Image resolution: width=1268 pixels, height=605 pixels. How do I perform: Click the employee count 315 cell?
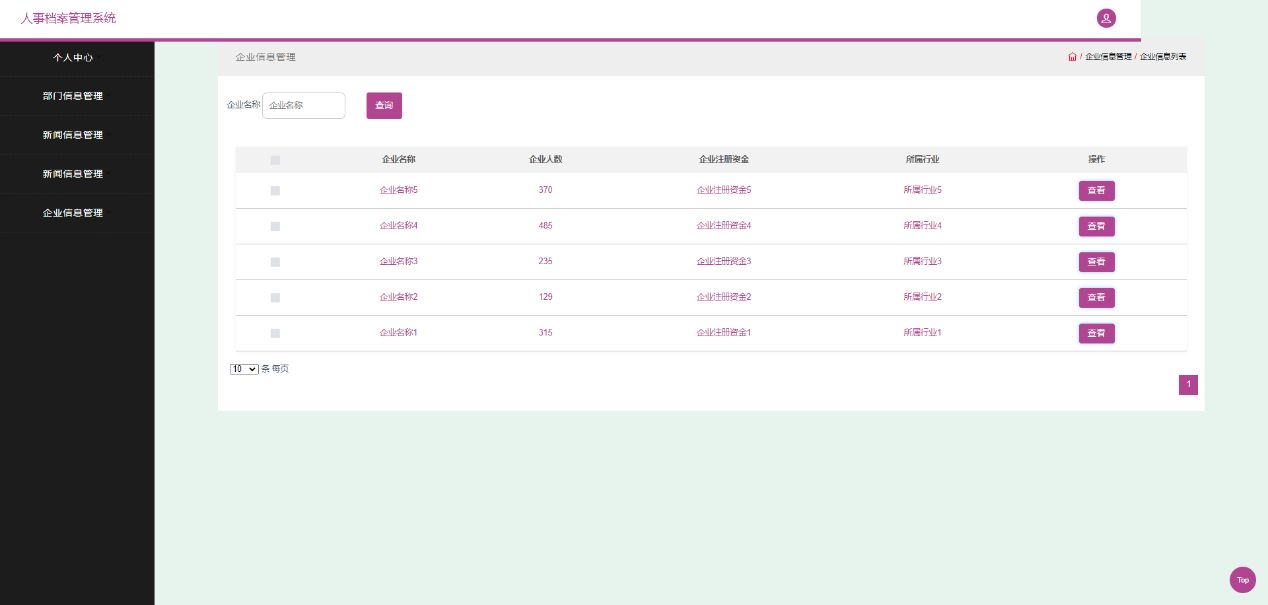click(545, 333)
